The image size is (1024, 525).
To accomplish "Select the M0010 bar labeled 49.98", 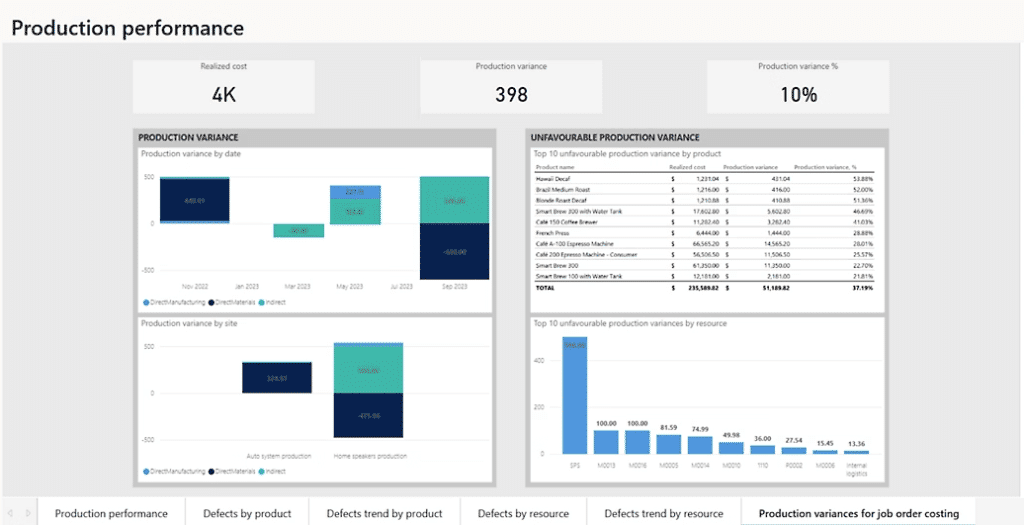I will [x=731, y=448].
